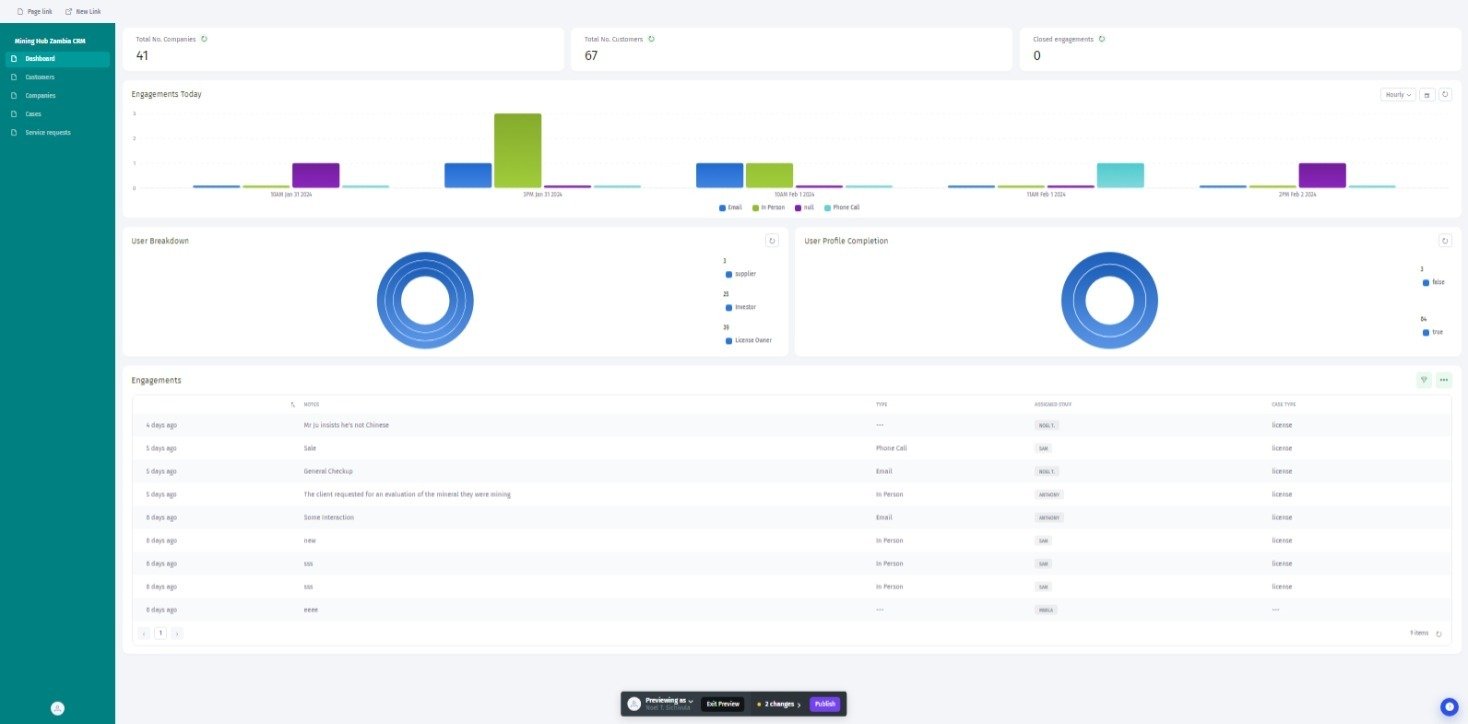
Task: Click the Page link label
Action: pos(40,11)
